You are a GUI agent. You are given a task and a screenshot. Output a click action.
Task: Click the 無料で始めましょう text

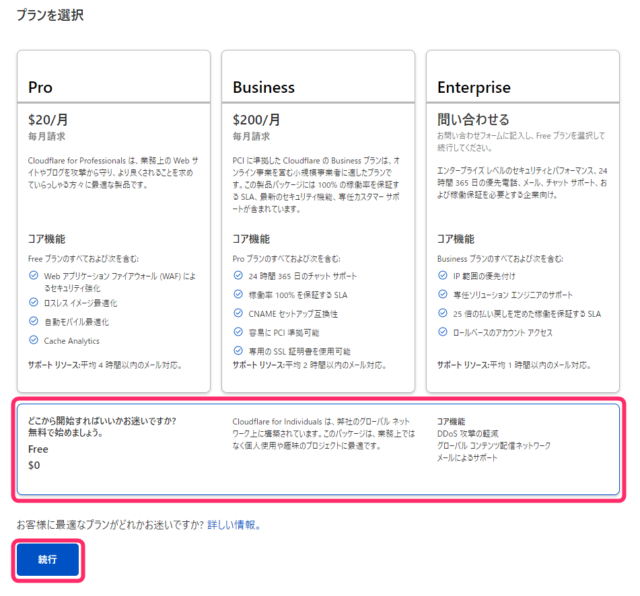click(65, 433)
